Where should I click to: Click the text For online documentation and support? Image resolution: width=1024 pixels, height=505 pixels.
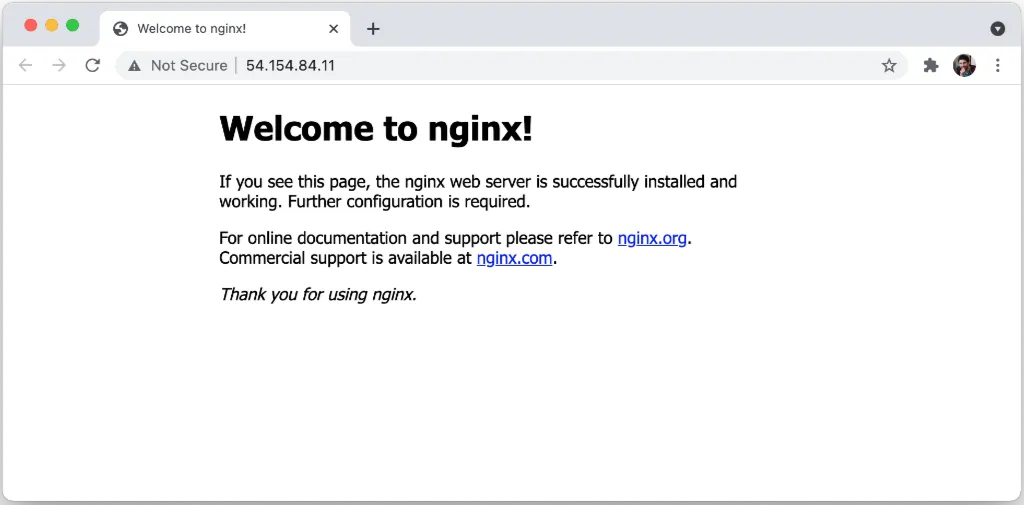click(360, 238)
